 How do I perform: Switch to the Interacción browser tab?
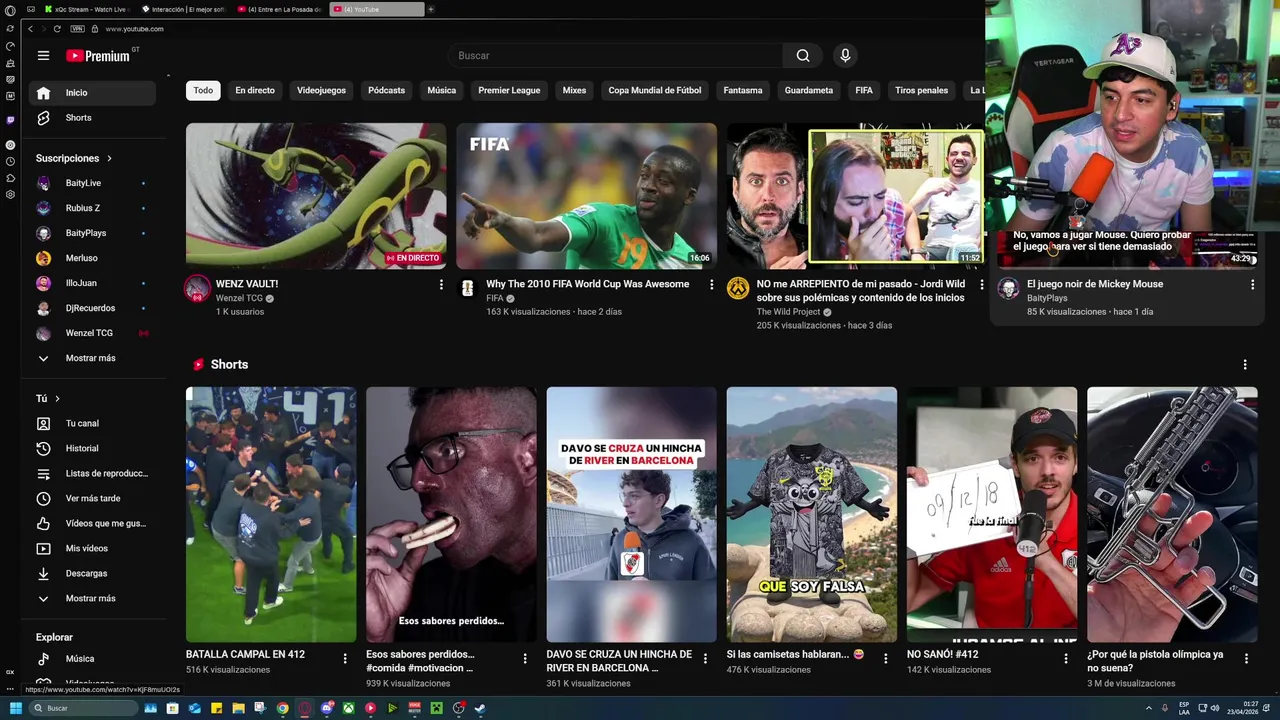[185, 9]
